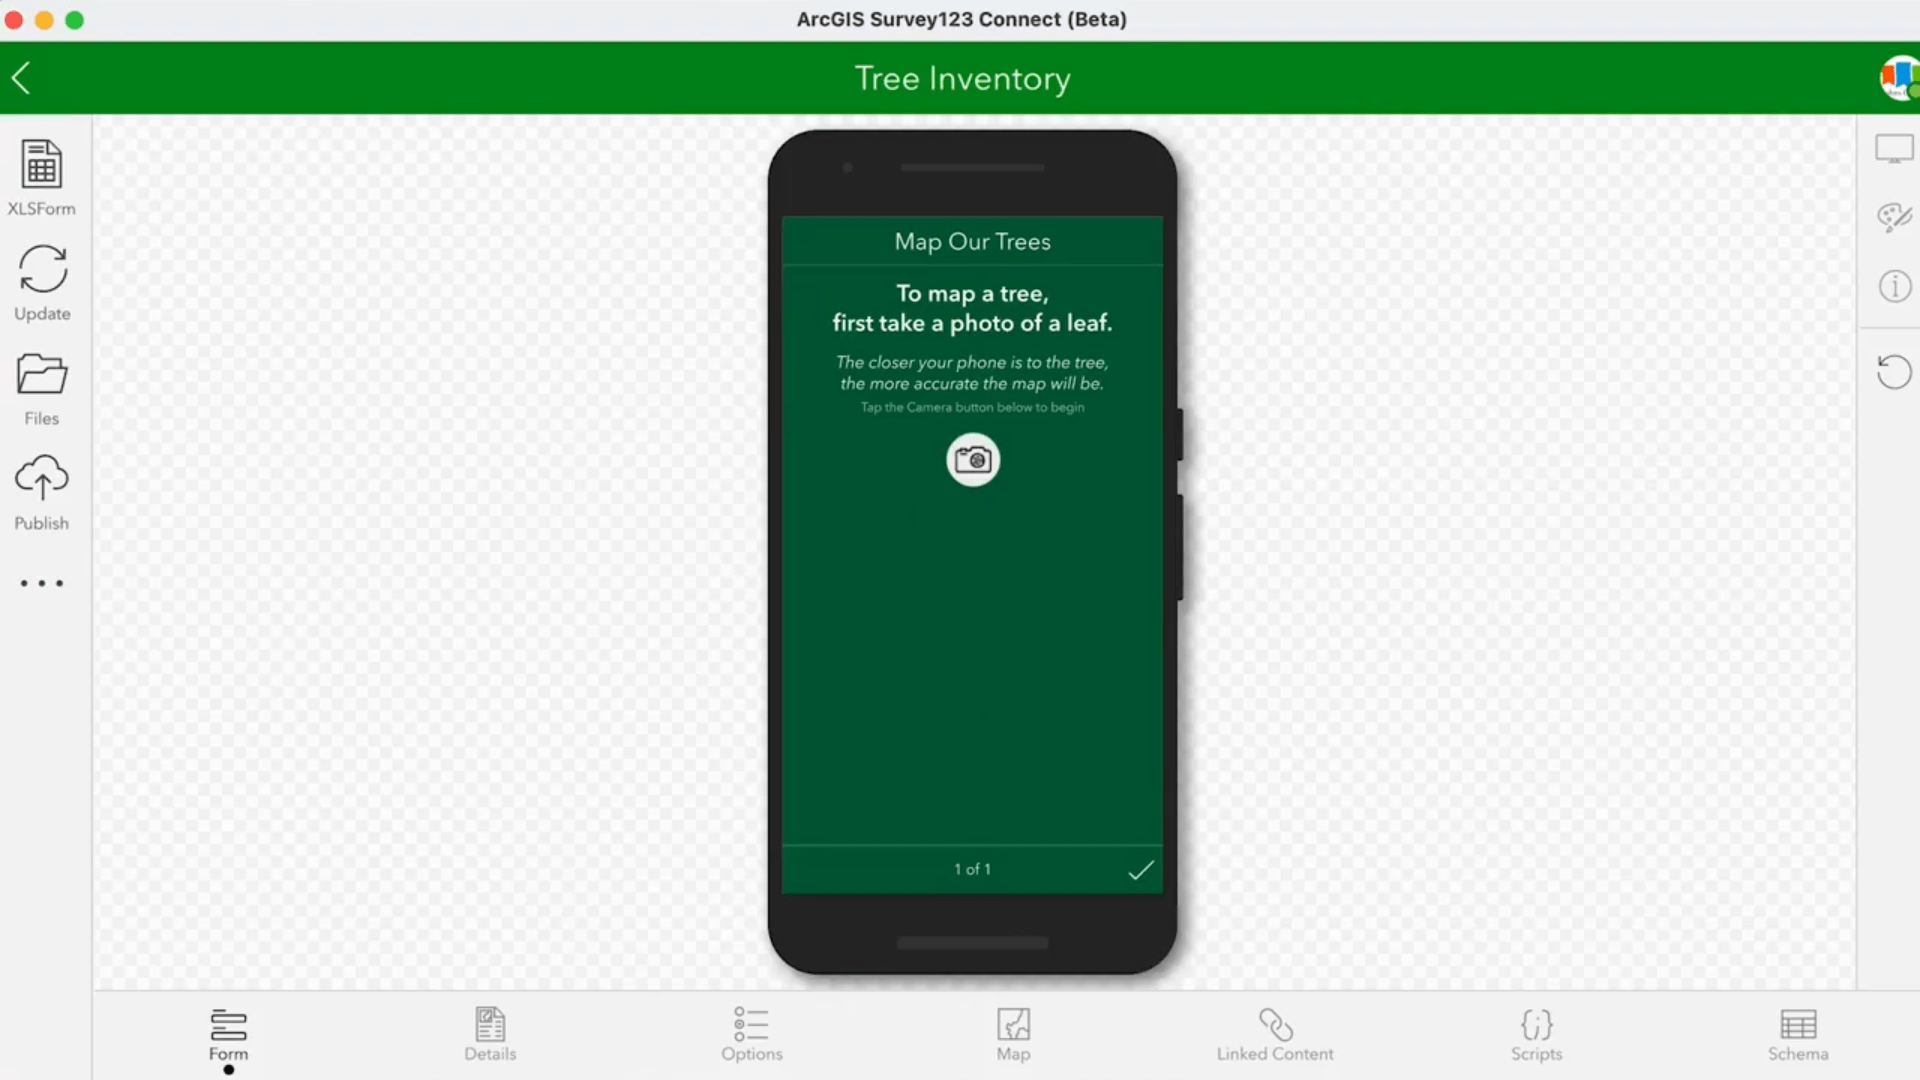This screenshot has width=1920, height=1080.
Task: Switch to the Details tab
Action: point(491,1033)
